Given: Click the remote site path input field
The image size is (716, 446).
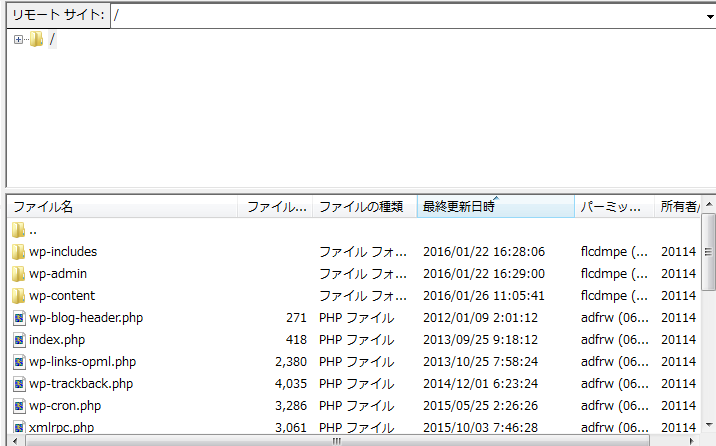Looking at the screenshot, I should 400,17.
